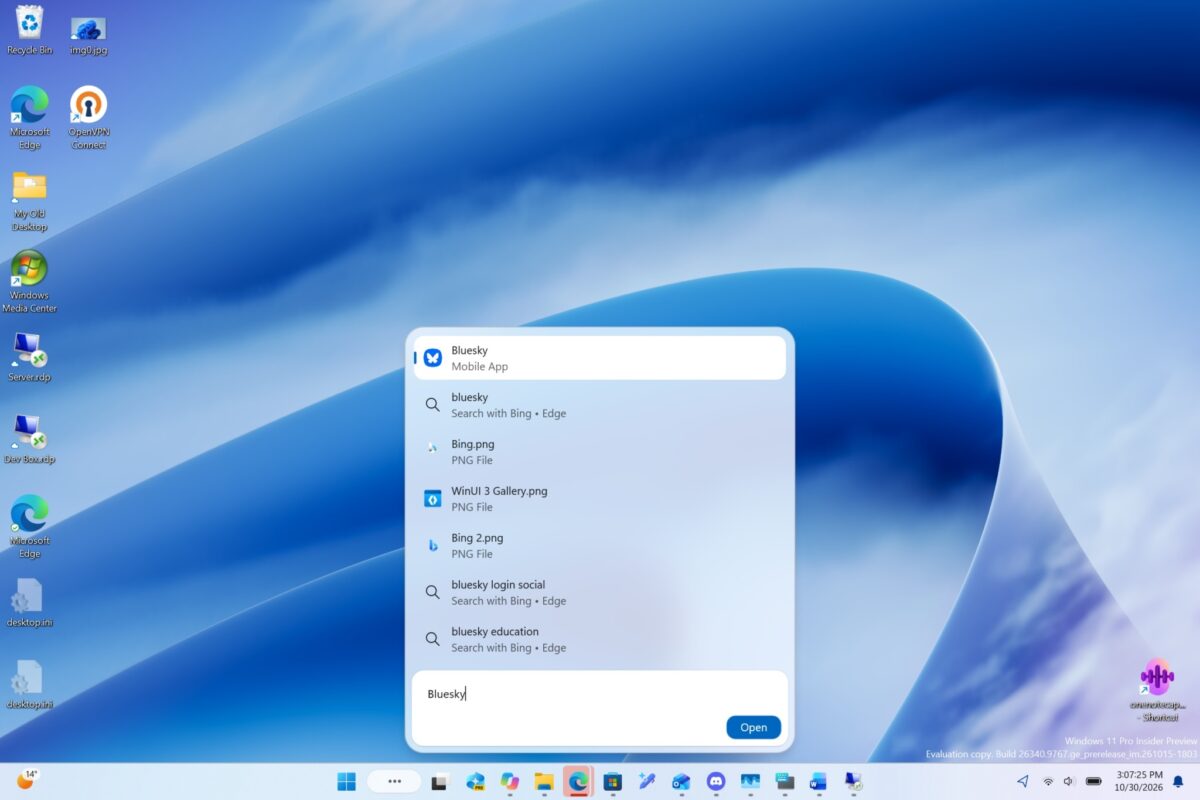Open Microsoft Store from the taskbar

pos(612,781)
